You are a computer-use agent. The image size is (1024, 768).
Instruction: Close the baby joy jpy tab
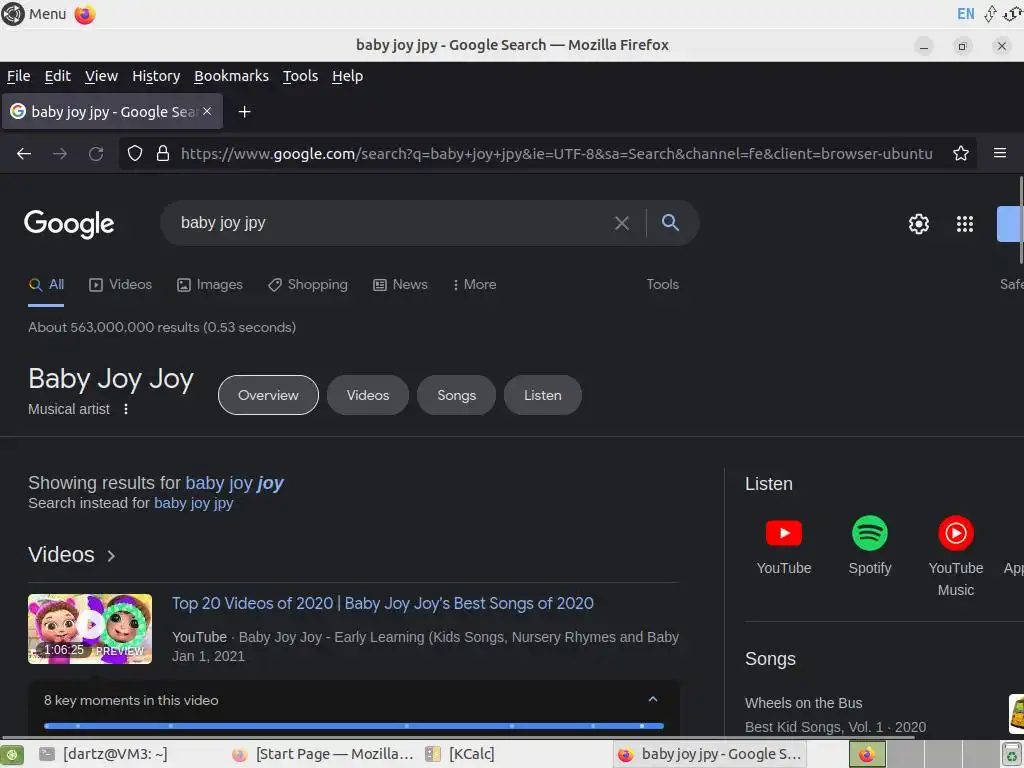pyautogui.click(x=207, y=111)
